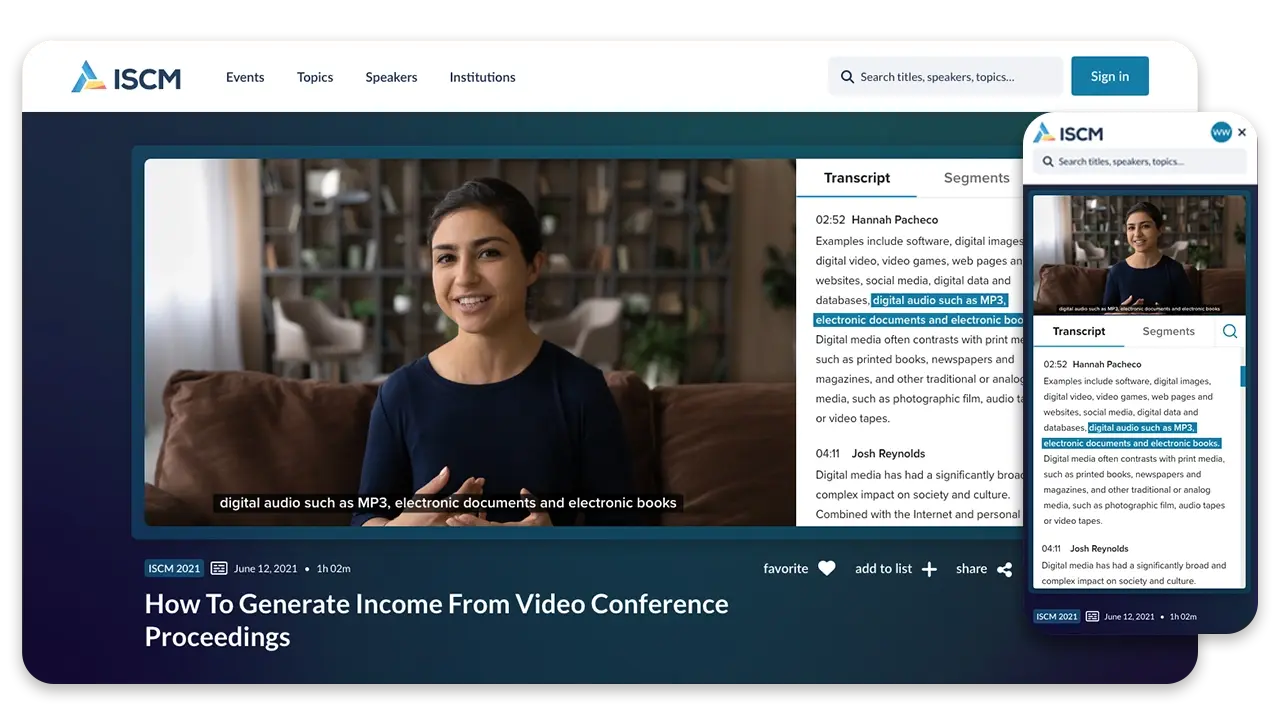Image resolution: width=1280 pixels, height=725 pixels.
Task: Close the mobile preview with the X icon
Action: [1242, 132]
